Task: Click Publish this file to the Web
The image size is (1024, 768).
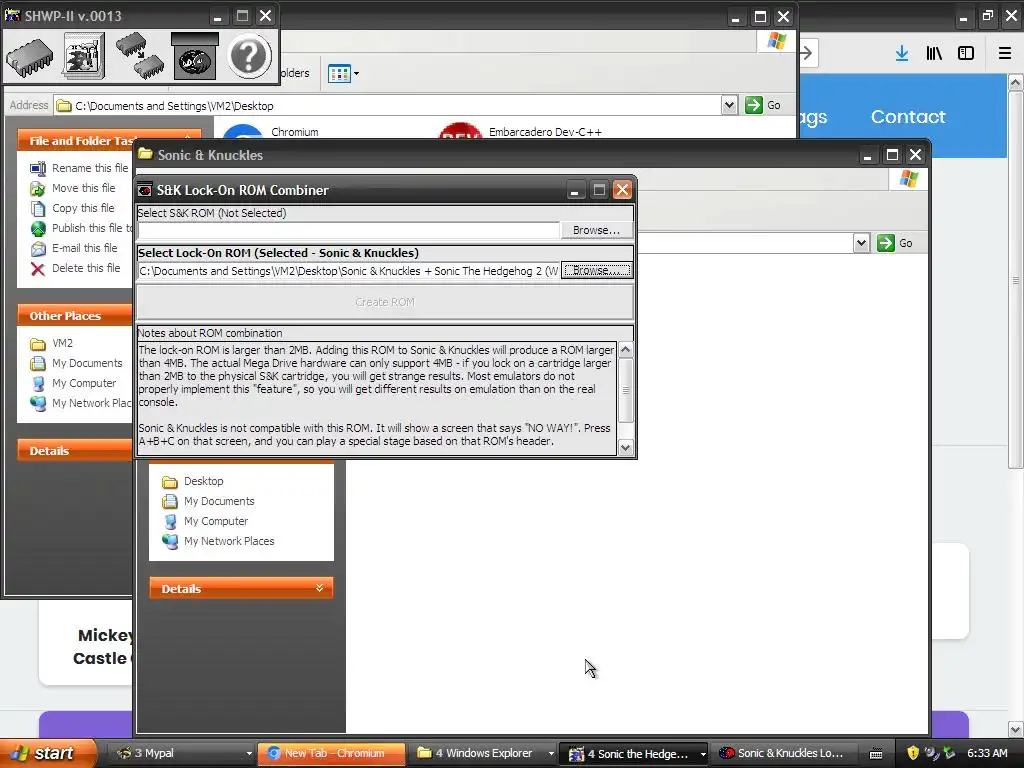Action: tap(91, 228)
